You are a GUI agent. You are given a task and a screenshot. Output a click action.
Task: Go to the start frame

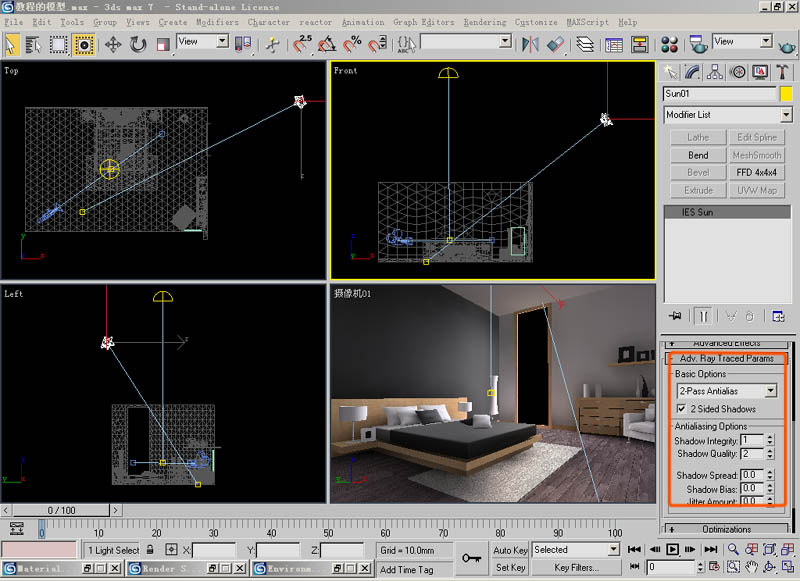pyautogui.click(x=634, y=549)
